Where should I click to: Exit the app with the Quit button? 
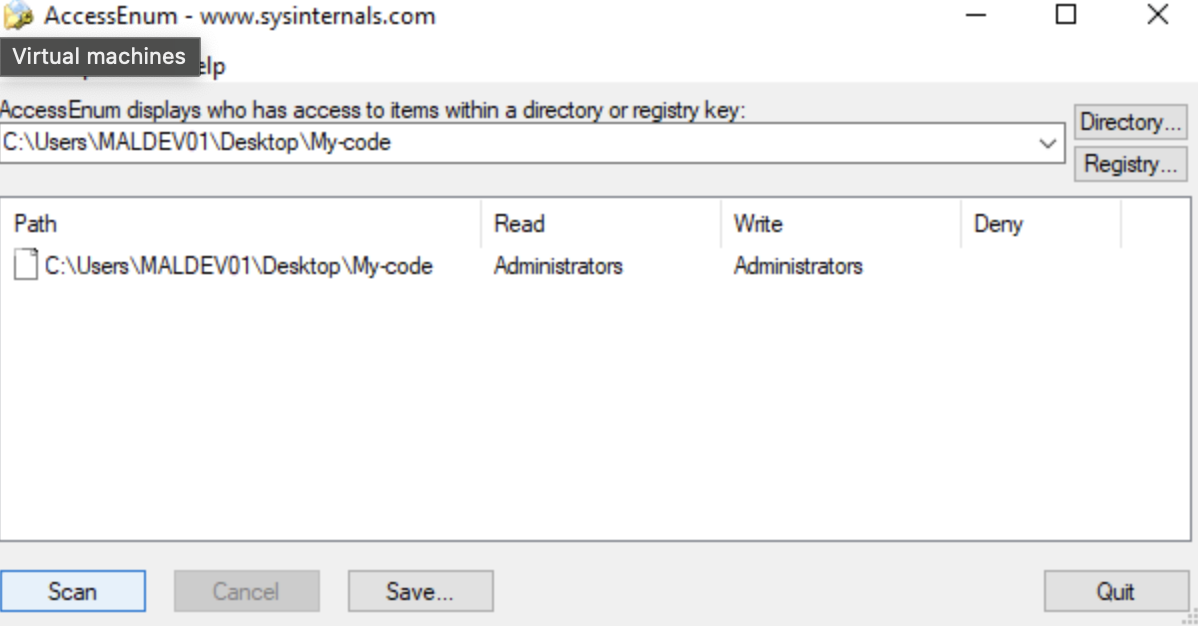coord(1115,591)
